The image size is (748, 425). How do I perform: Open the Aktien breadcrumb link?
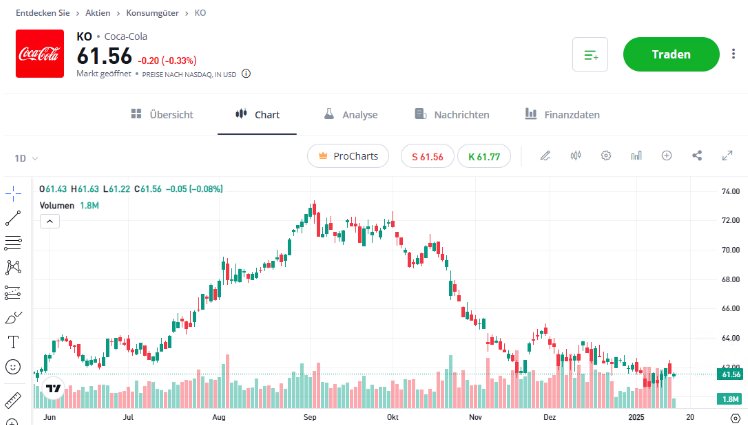[x=98, y=13]
